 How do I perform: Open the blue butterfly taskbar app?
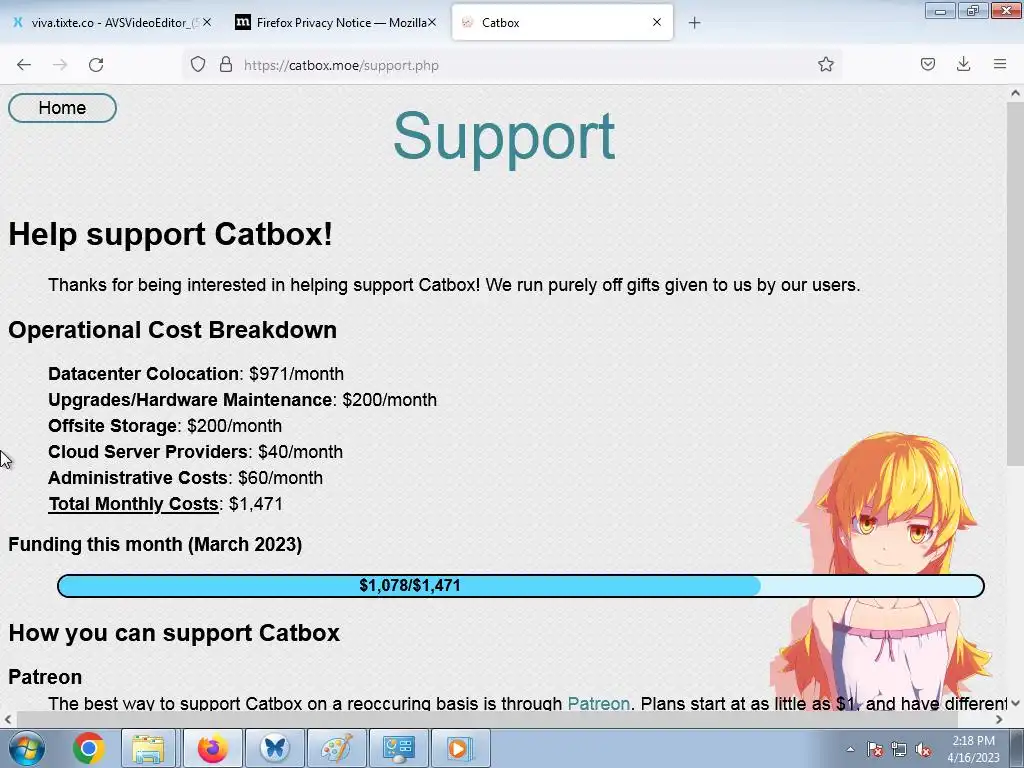275,748
